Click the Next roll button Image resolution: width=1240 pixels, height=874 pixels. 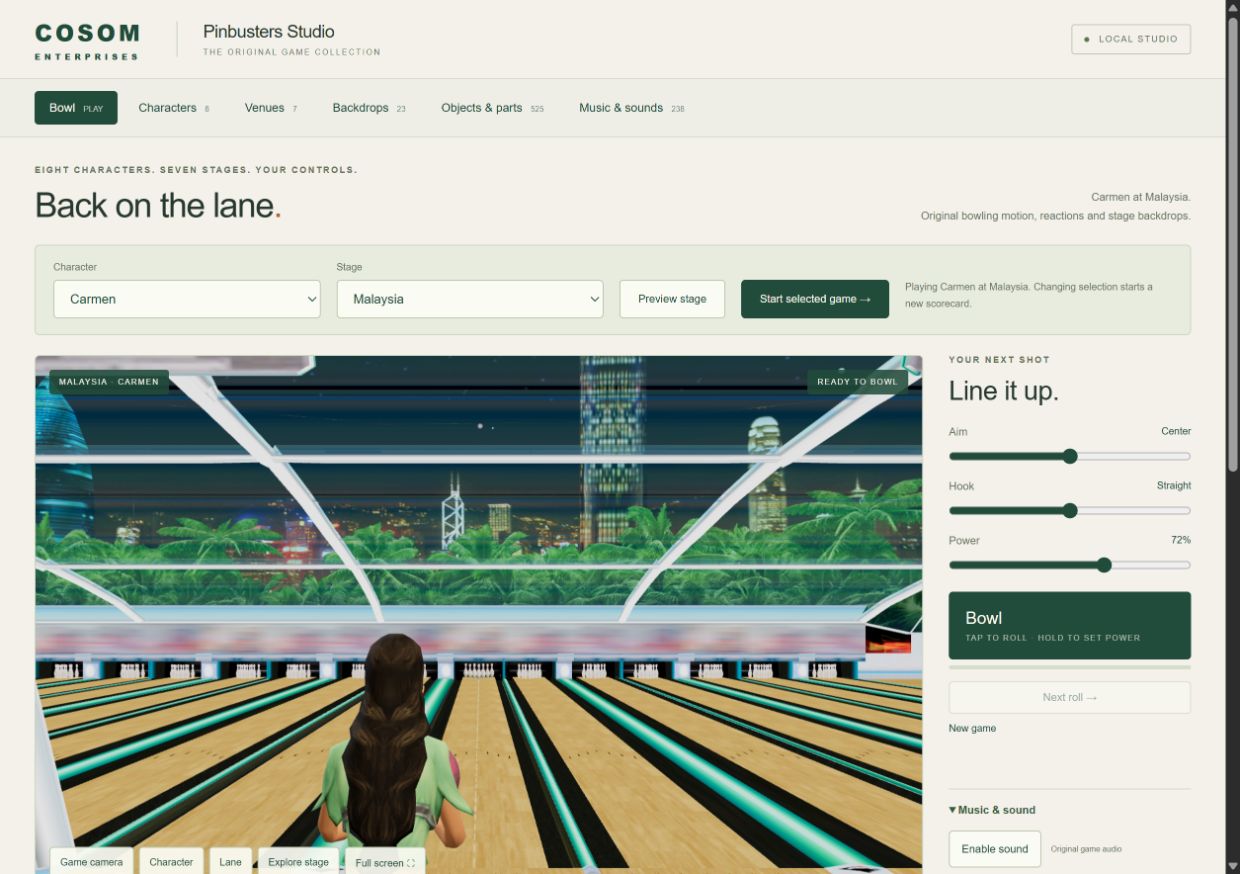(1070, 698)
